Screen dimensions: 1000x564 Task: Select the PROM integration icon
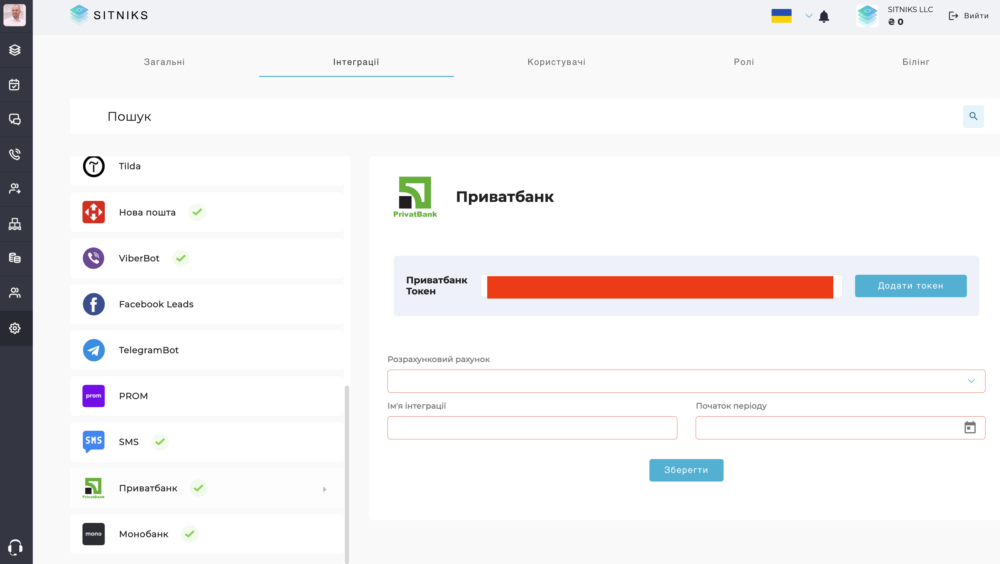(x=94, y=396)
